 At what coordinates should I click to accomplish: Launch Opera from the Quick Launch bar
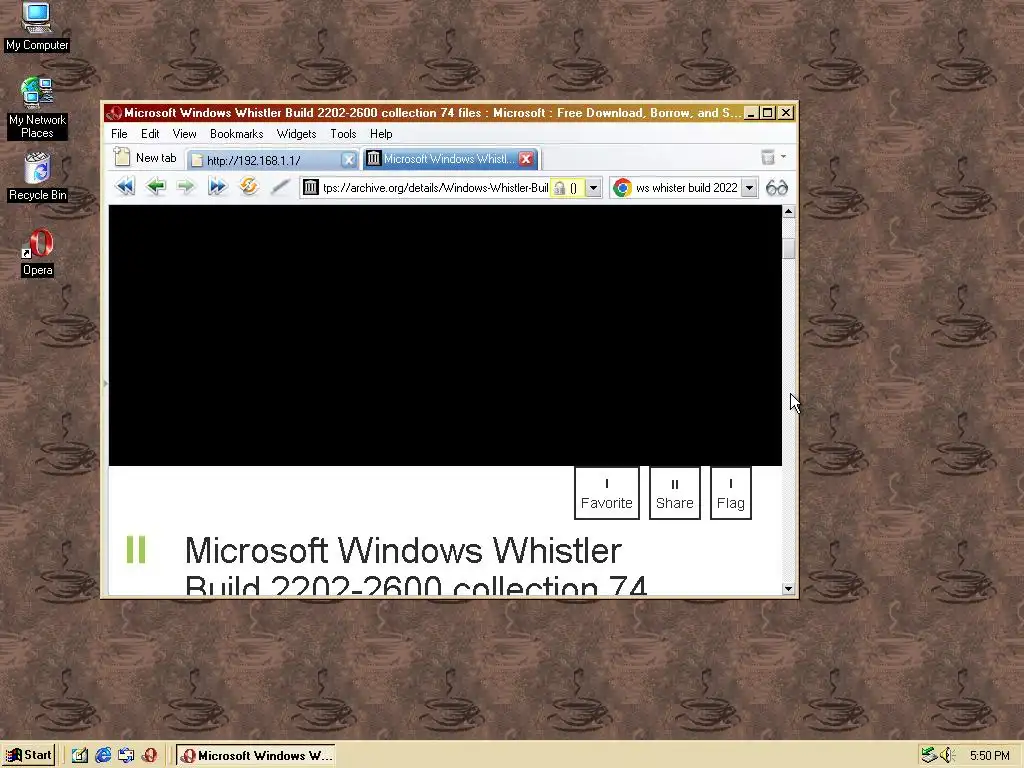pyautogui.click(x=150, y=756)
